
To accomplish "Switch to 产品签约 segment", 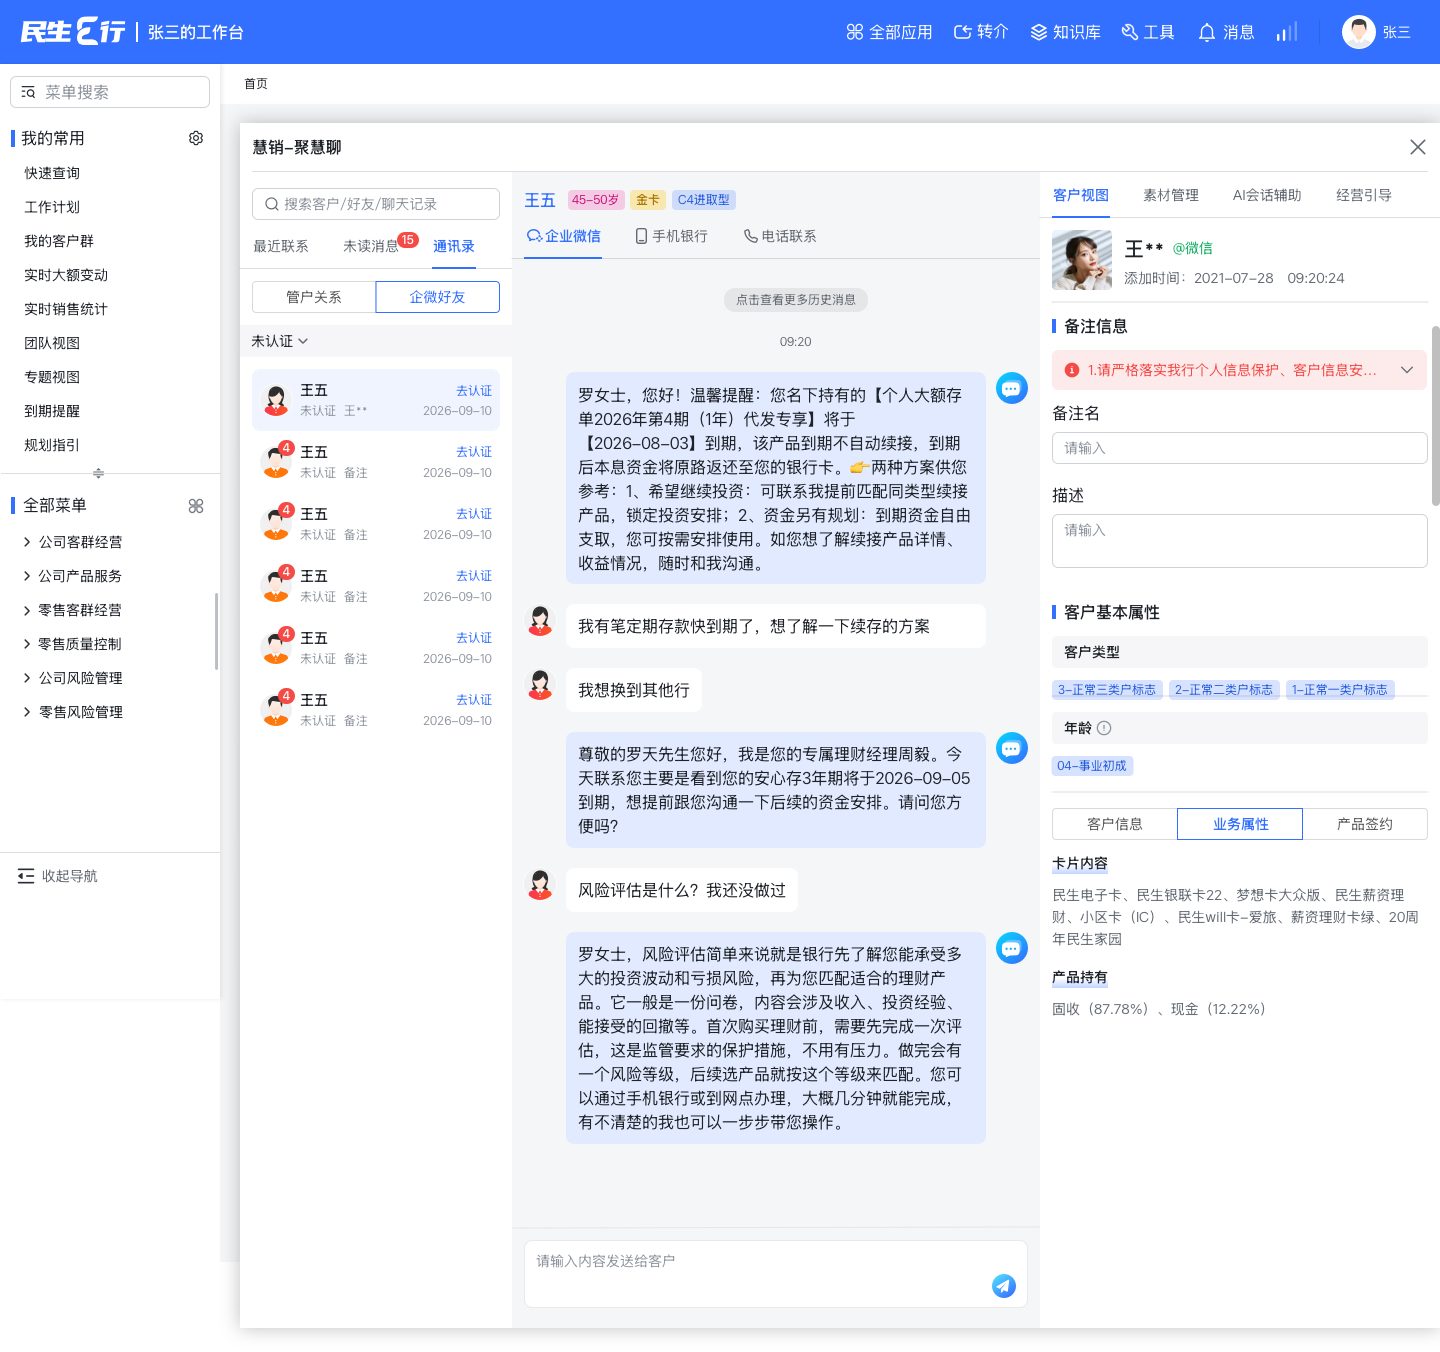I will [x=1365, y=824].
